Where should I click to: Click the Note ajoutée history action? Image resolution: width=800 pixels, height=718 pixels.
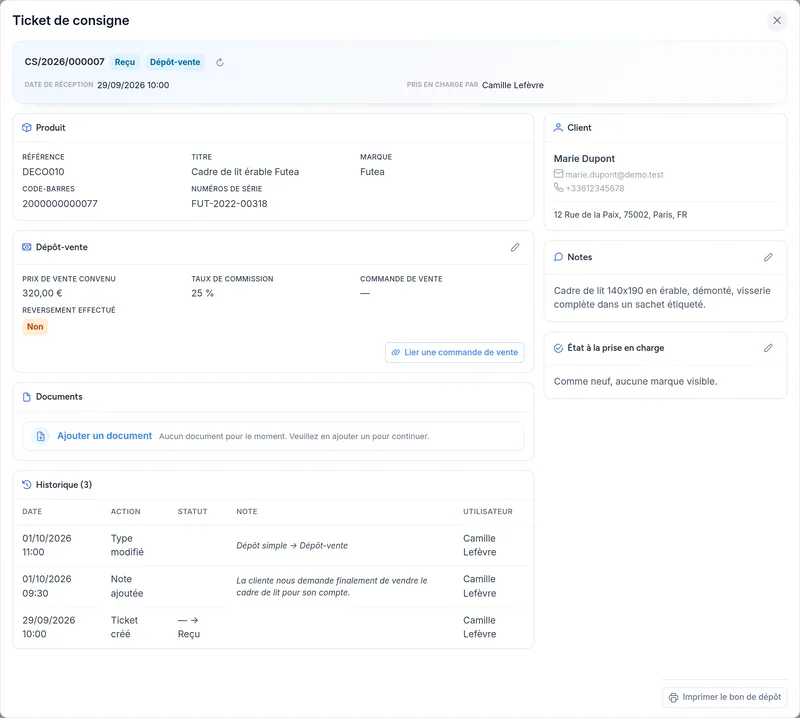click(x=127, y=586)
